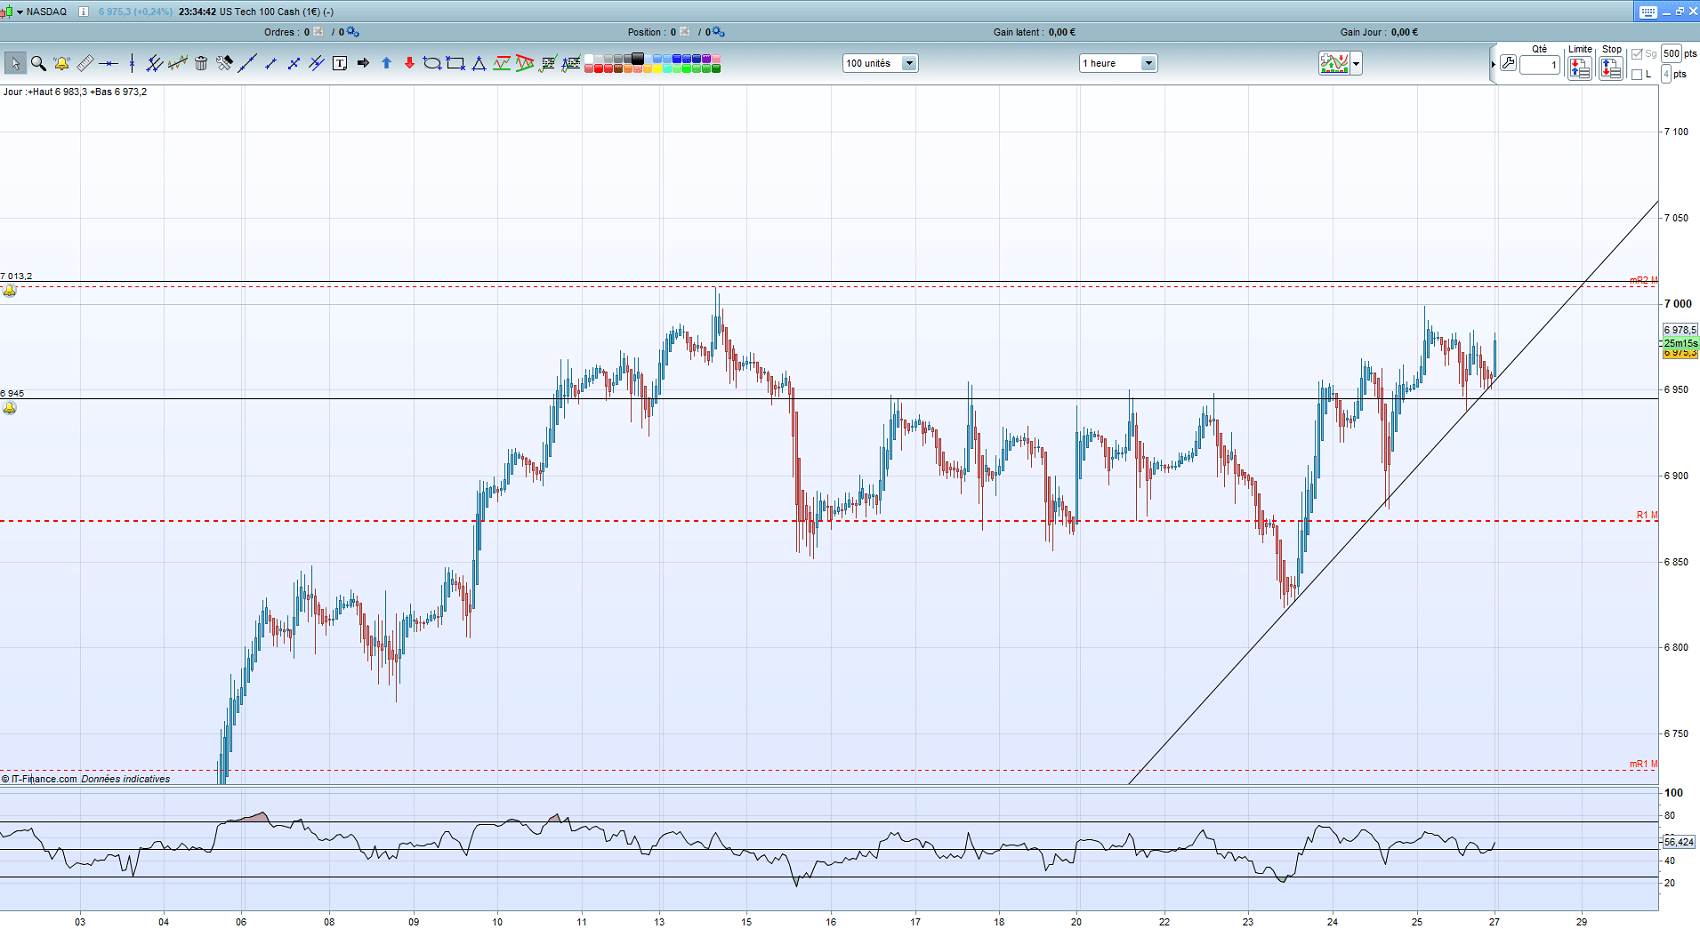Click the Gain Jour 0,00 € value
Viewport: 1700px width, 929px height.
pos(1404,32)
